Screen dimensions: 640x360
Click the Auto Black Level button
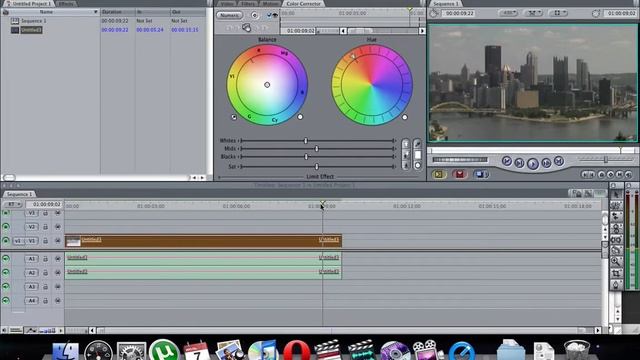click(x=405, y=165)
